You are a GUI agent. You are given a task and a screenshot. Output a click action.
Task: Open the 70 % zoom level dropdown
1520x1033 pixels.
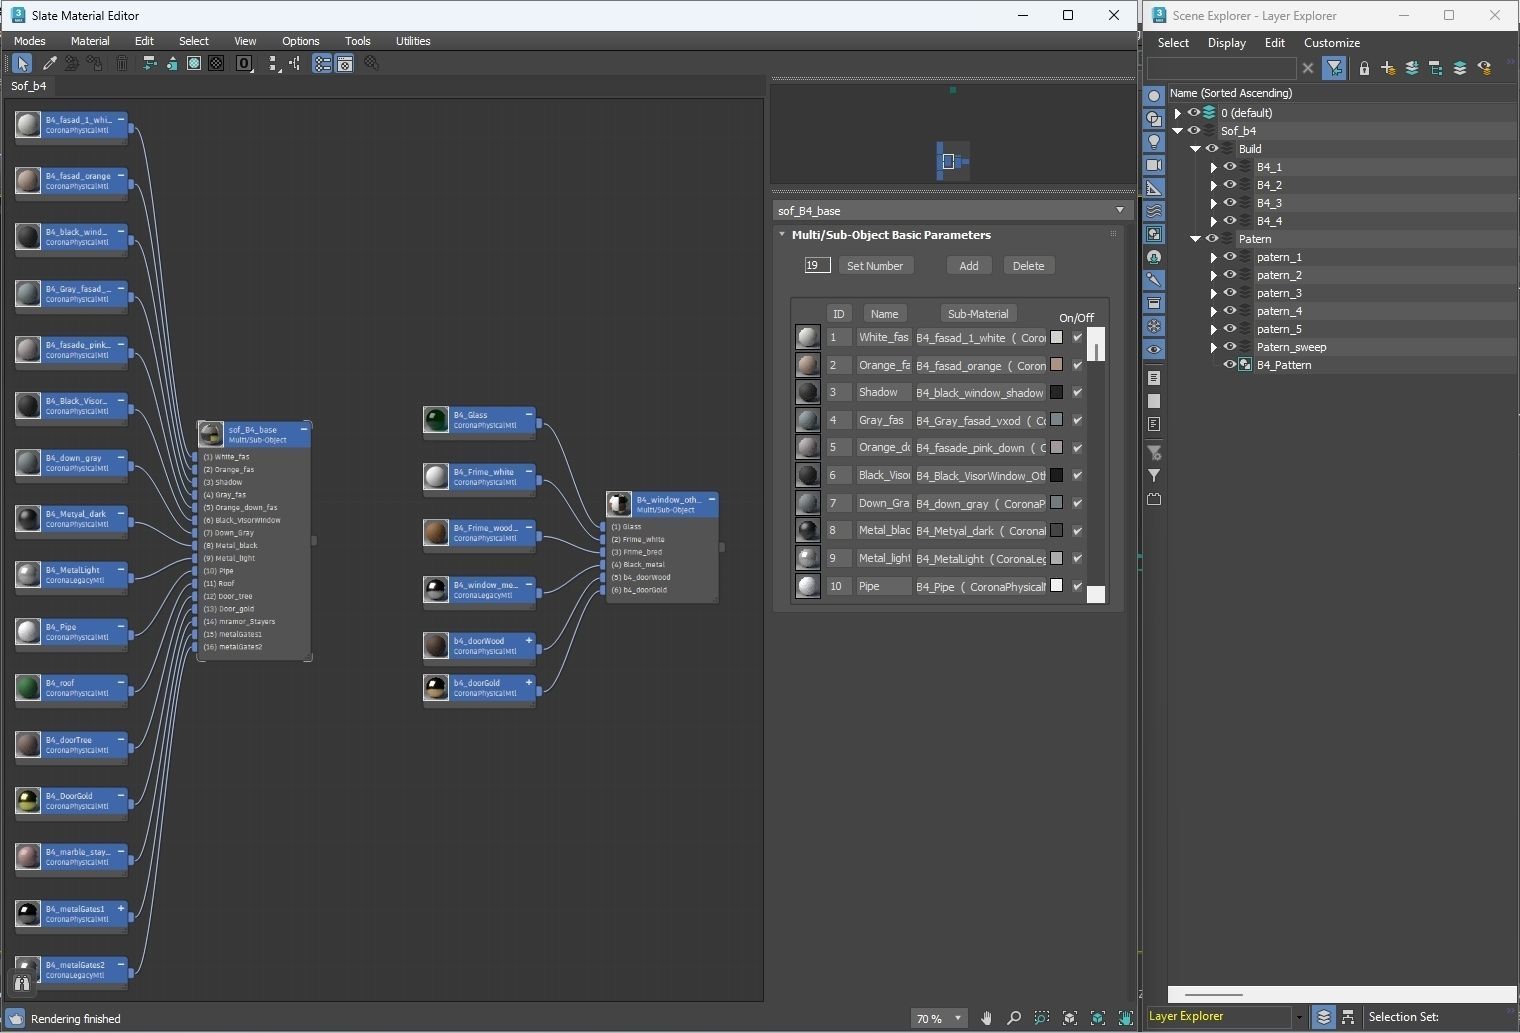click(958, 1018)
